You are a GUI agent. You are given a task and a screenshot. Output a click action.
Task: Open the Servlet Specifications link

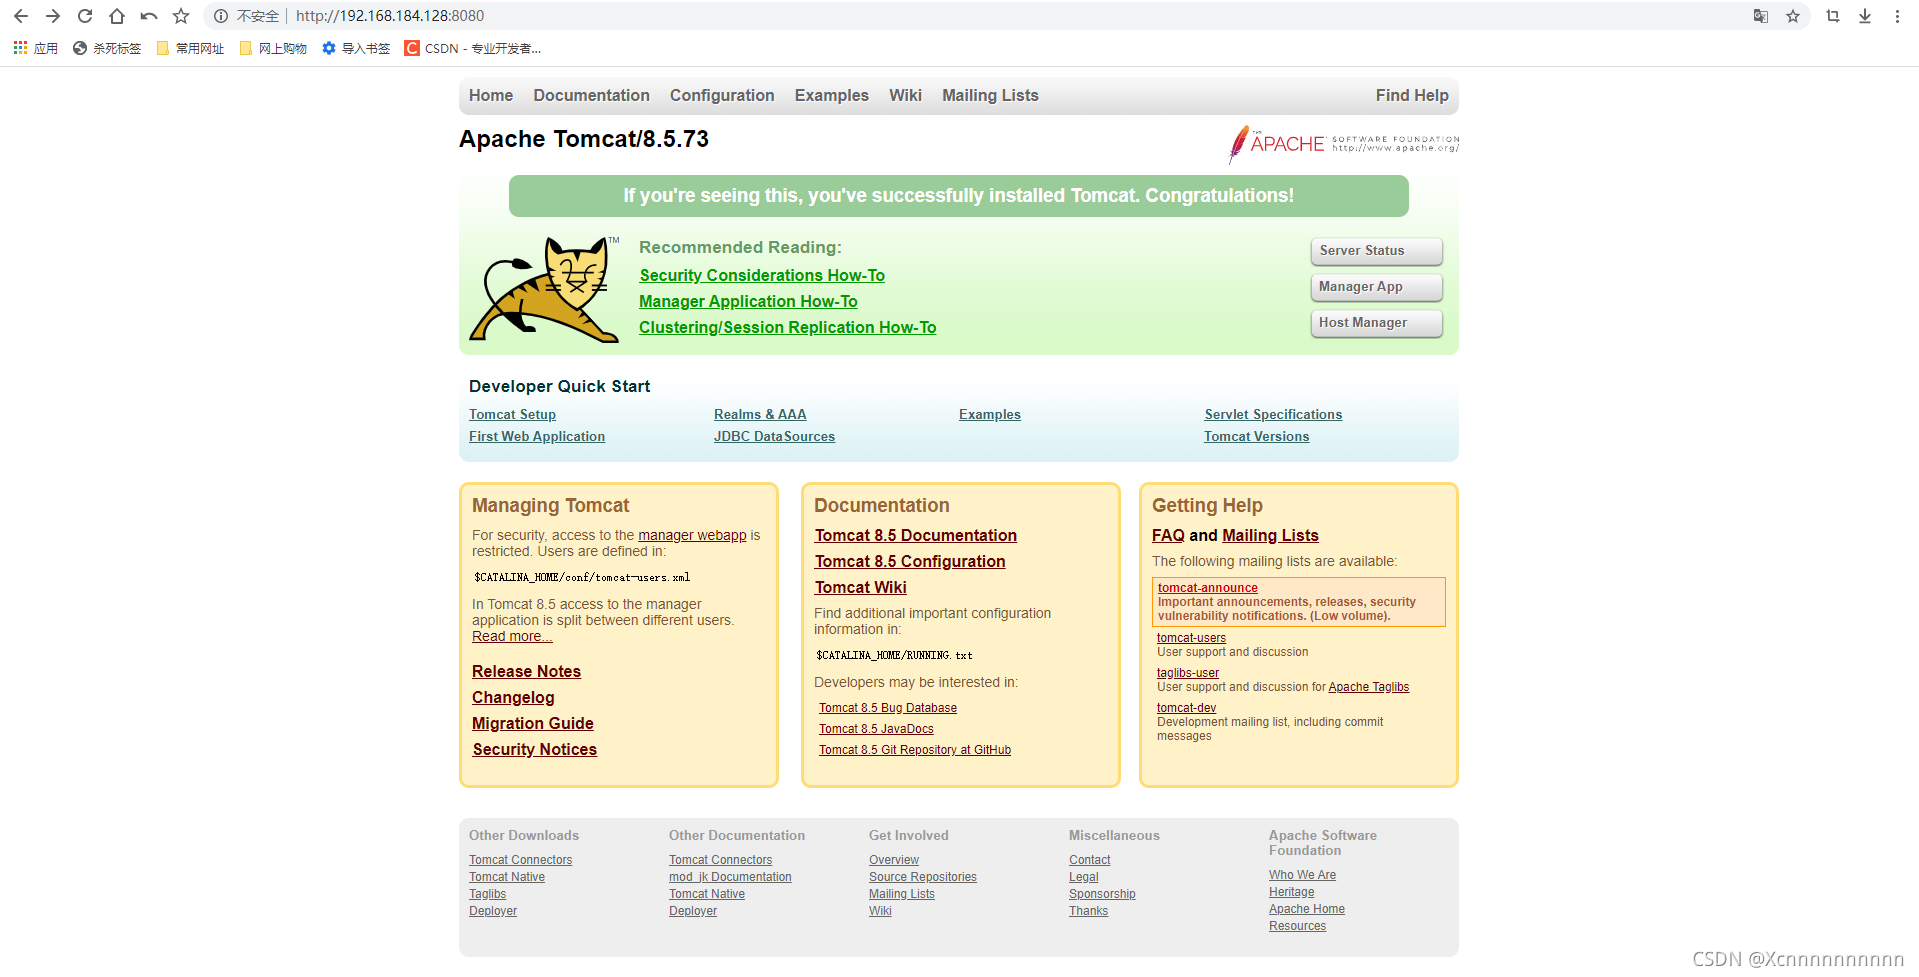[1273, 415]
